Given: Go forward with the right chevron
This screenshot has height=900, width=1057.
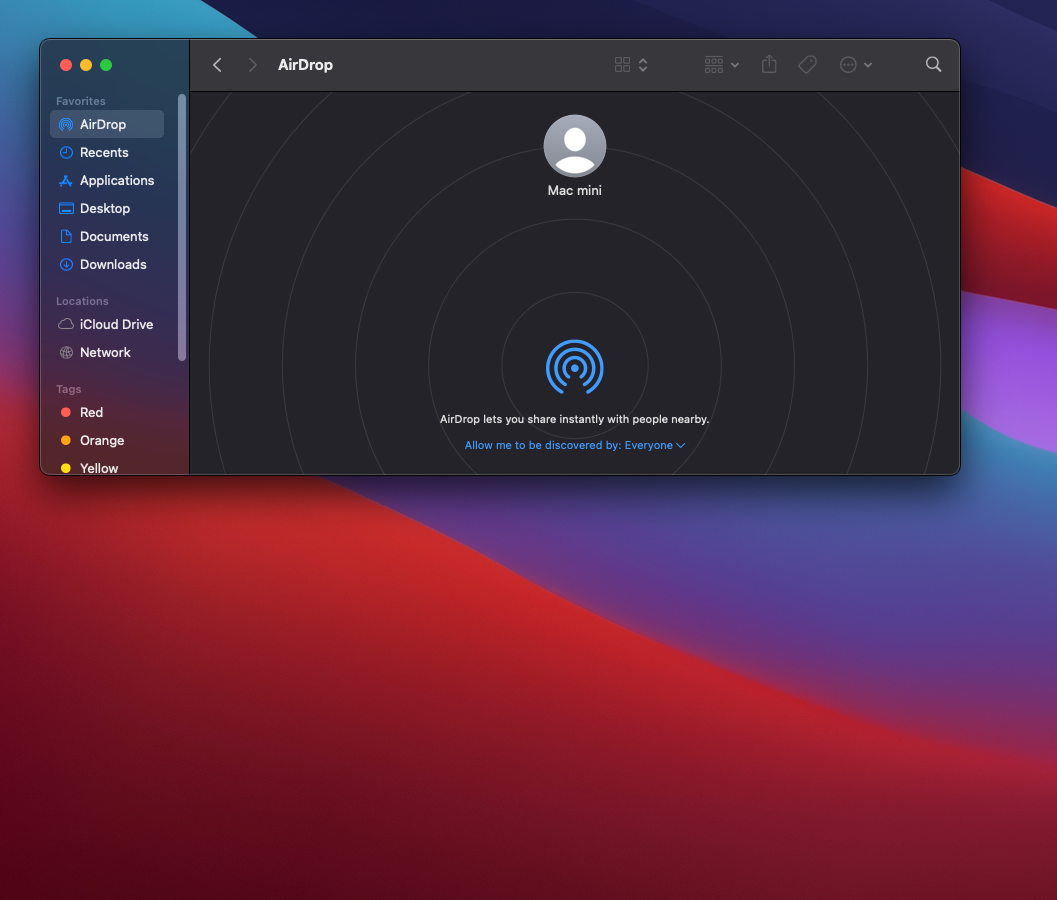Looking at the screenshot, I should (x=252, y=65).
